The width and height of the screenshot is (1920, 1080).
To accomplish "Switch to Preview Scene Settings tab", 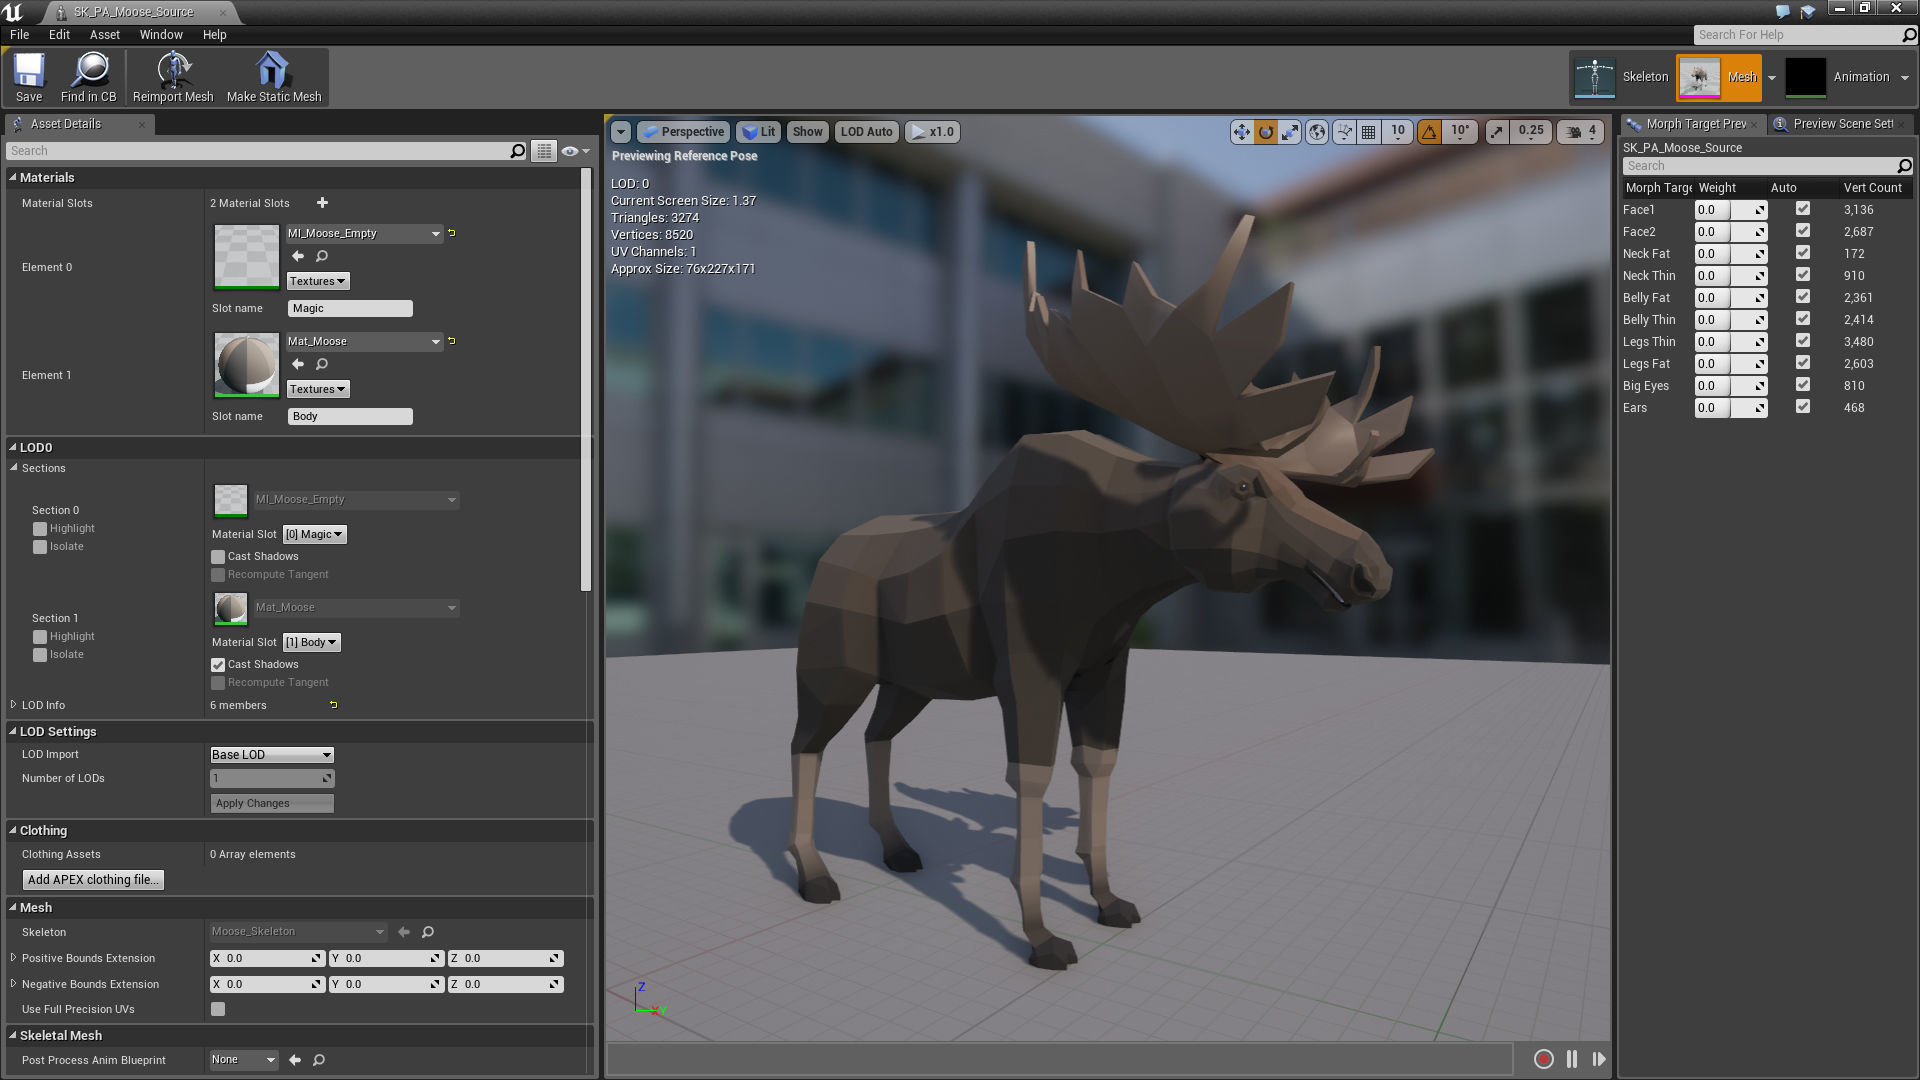I will [1842, 124].
